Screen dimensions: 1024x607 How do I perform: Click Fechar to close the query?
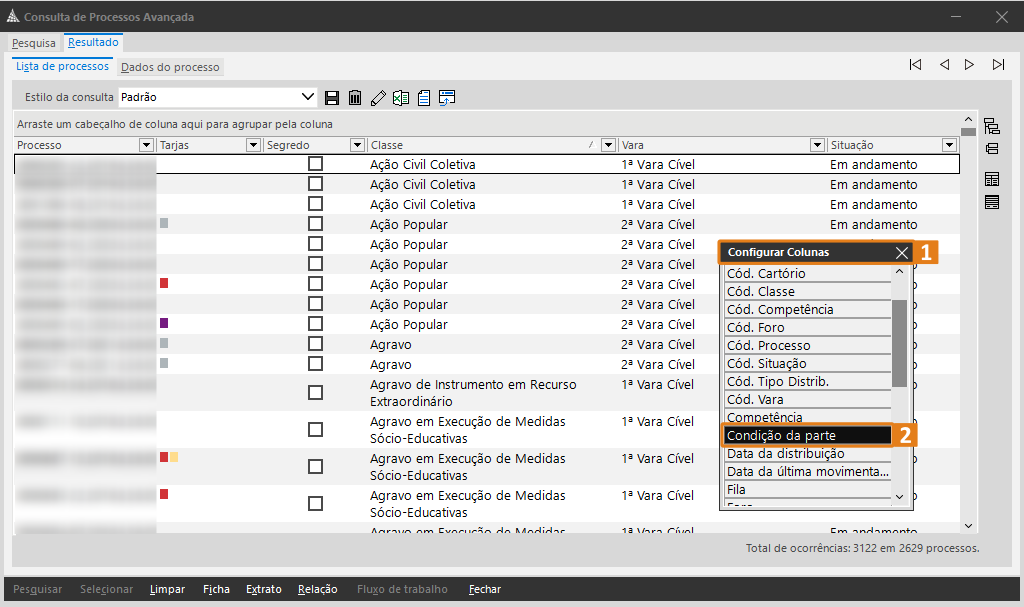coord(485,589)
